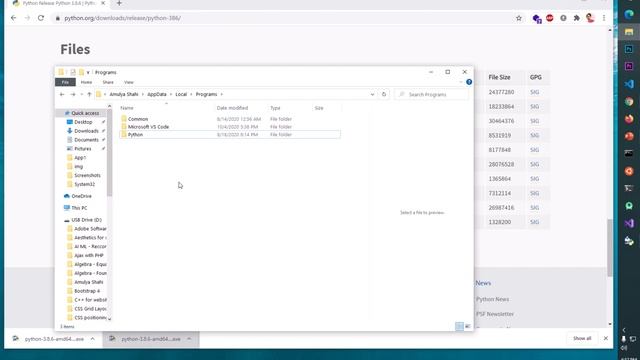
Task: Open the Screenshots folder in sidebar
Action: click(x=87, y=176)
